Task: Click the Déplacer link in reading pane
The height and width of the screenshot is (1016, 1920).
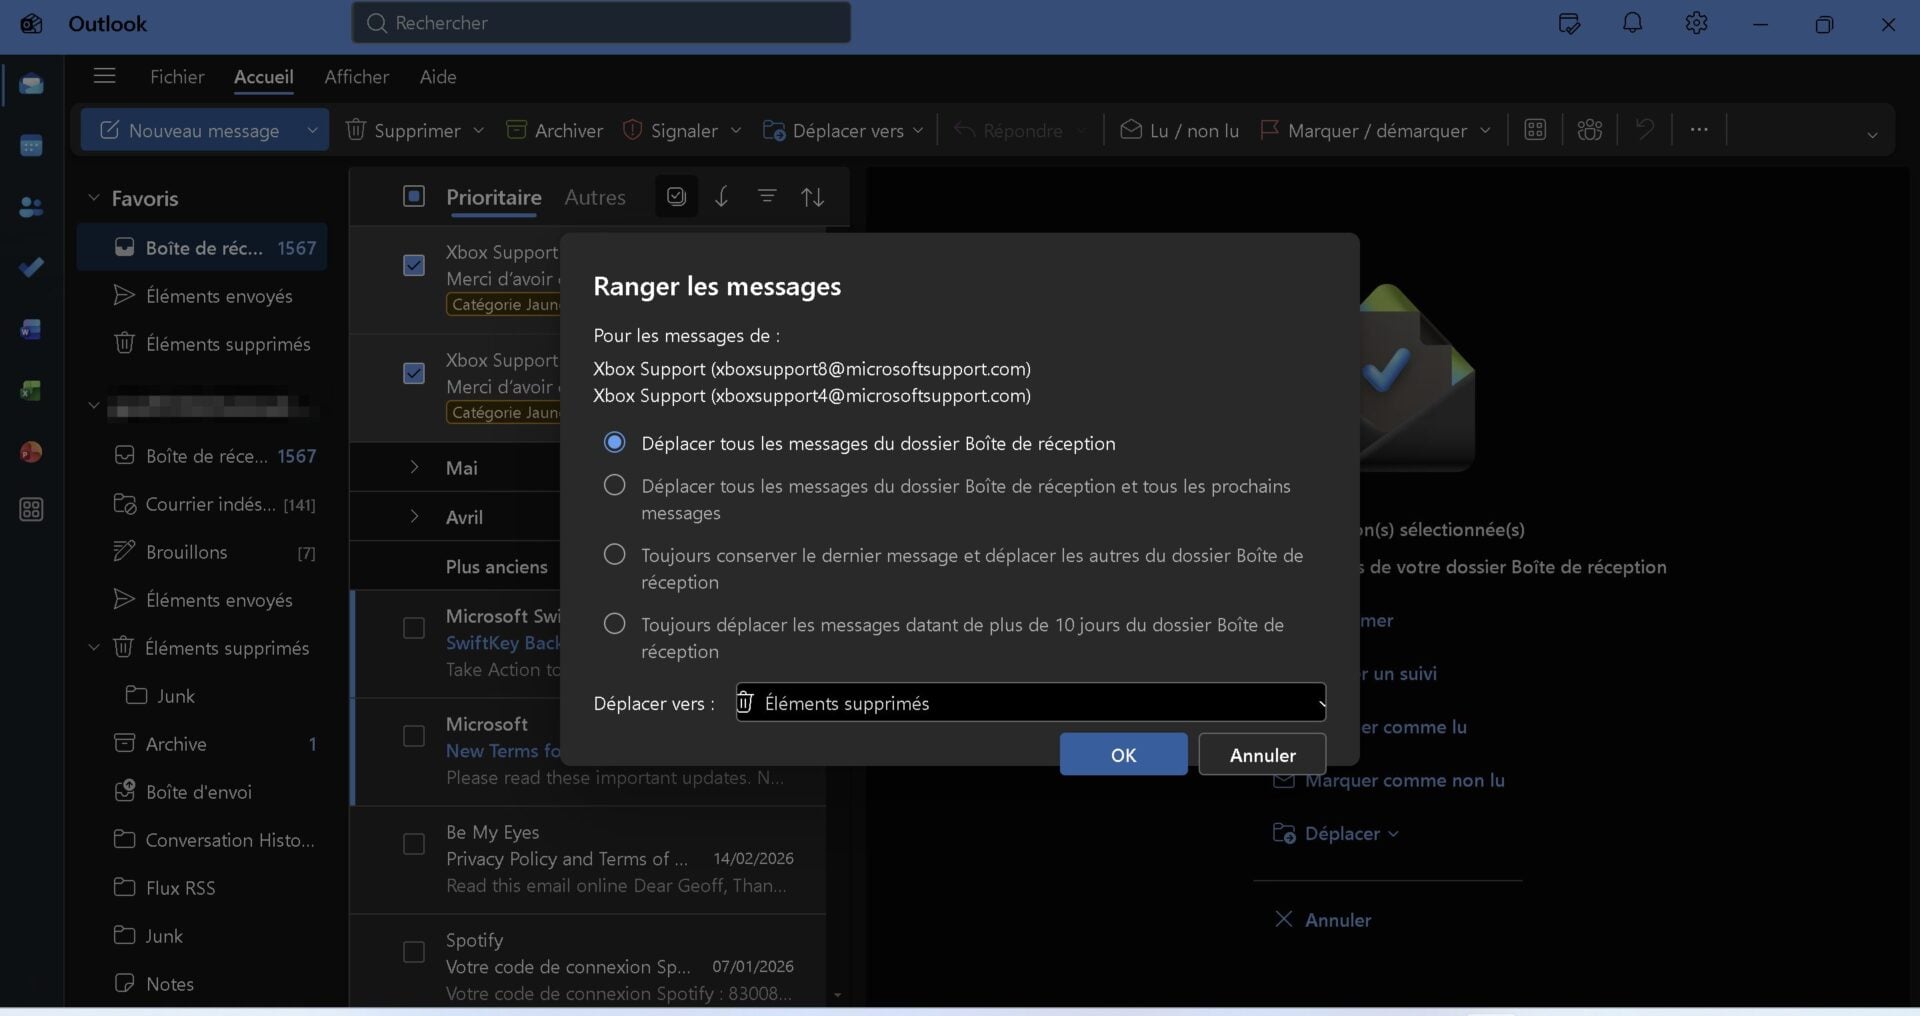Action: tap(1336, 833)
